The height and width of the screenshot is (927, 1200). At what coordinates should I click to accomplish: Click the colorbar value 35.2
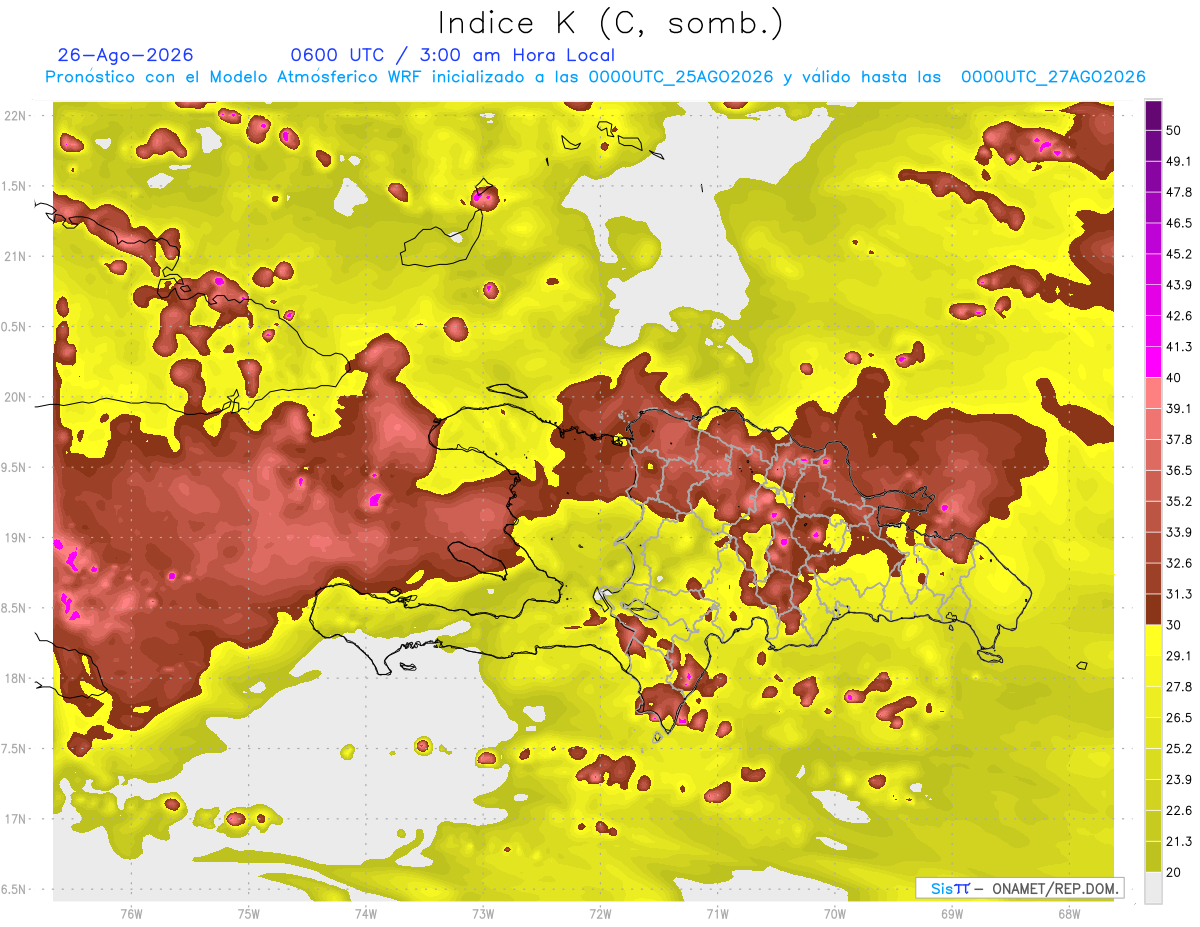[x=1179, y=501]
